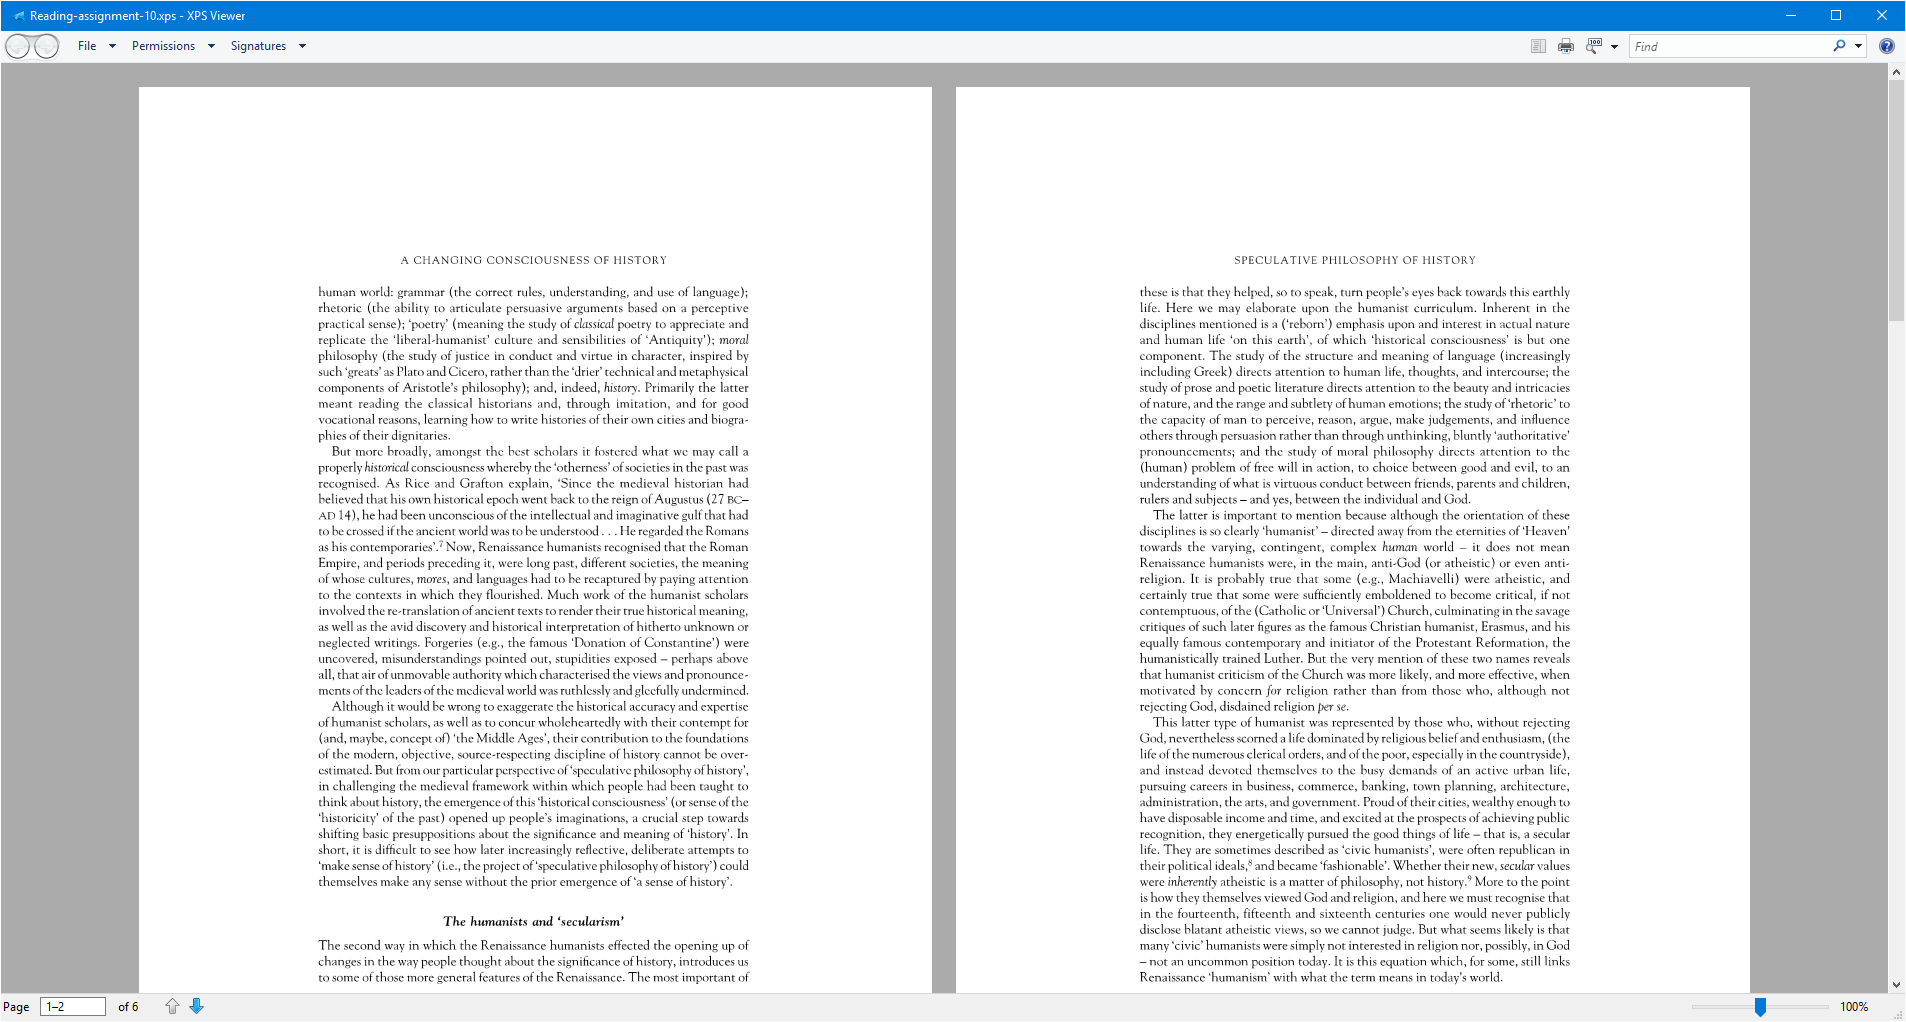The image size is (1906, 1022).
Task: Expand the Permissions menu arrow
Action: (211, 46)
